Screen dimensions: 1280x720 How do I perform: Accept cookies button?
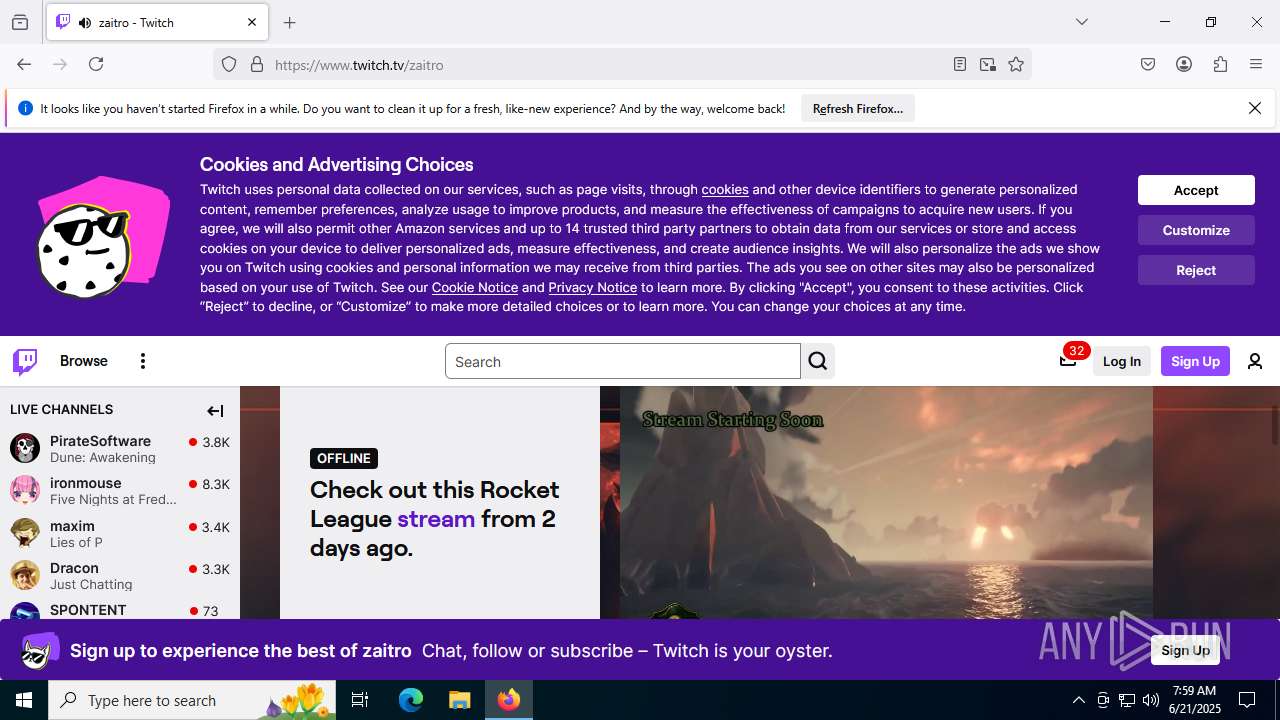(x=1196, y=190)
